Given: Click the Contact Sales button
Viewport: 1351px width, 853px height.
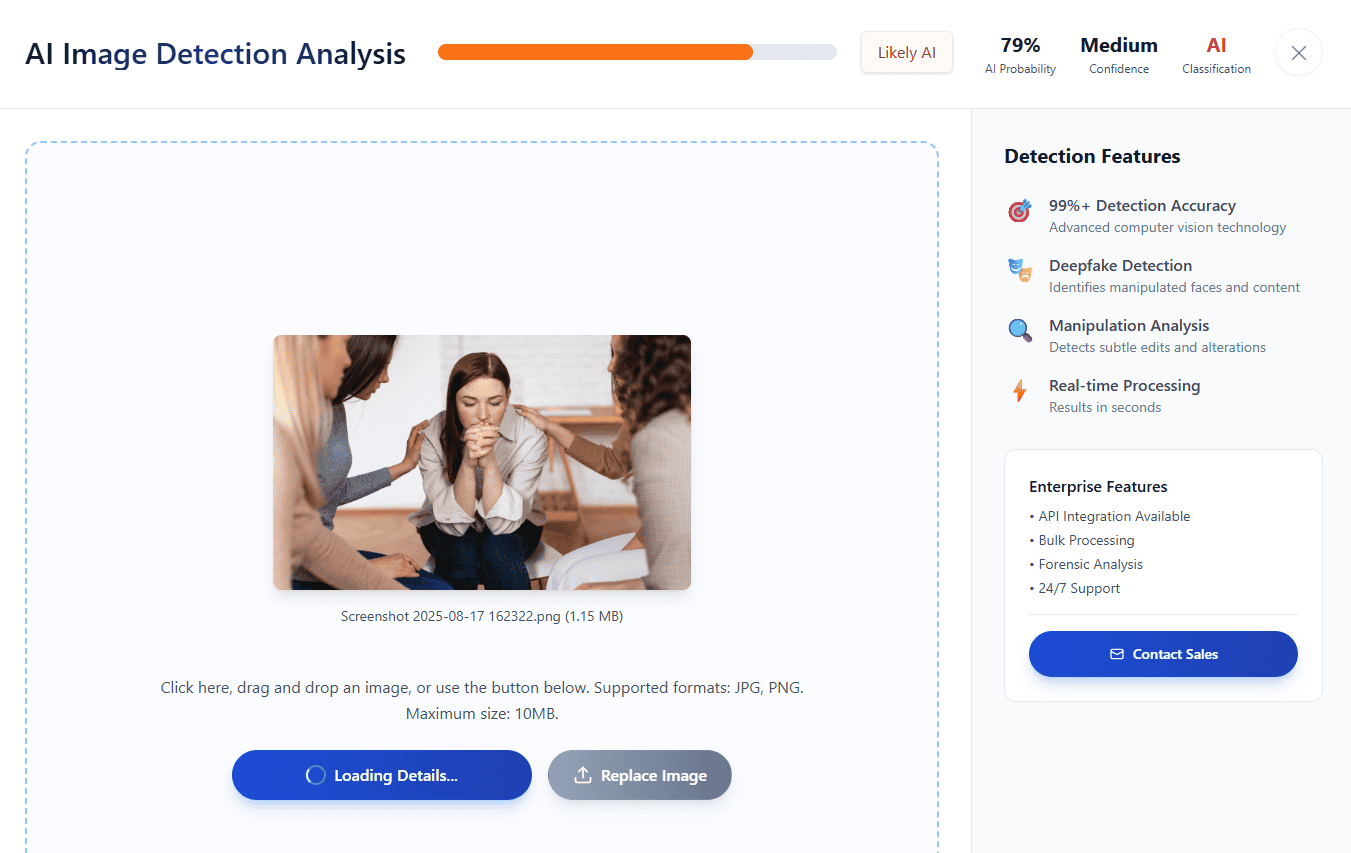Looking at the screenshot, I should point(1163,654).
